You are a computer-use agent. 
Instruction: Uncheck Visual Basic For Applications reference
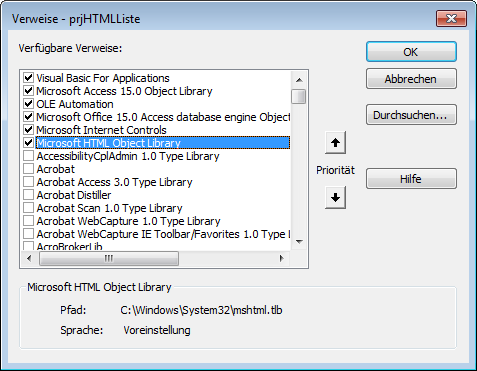(x=28, y=78)
